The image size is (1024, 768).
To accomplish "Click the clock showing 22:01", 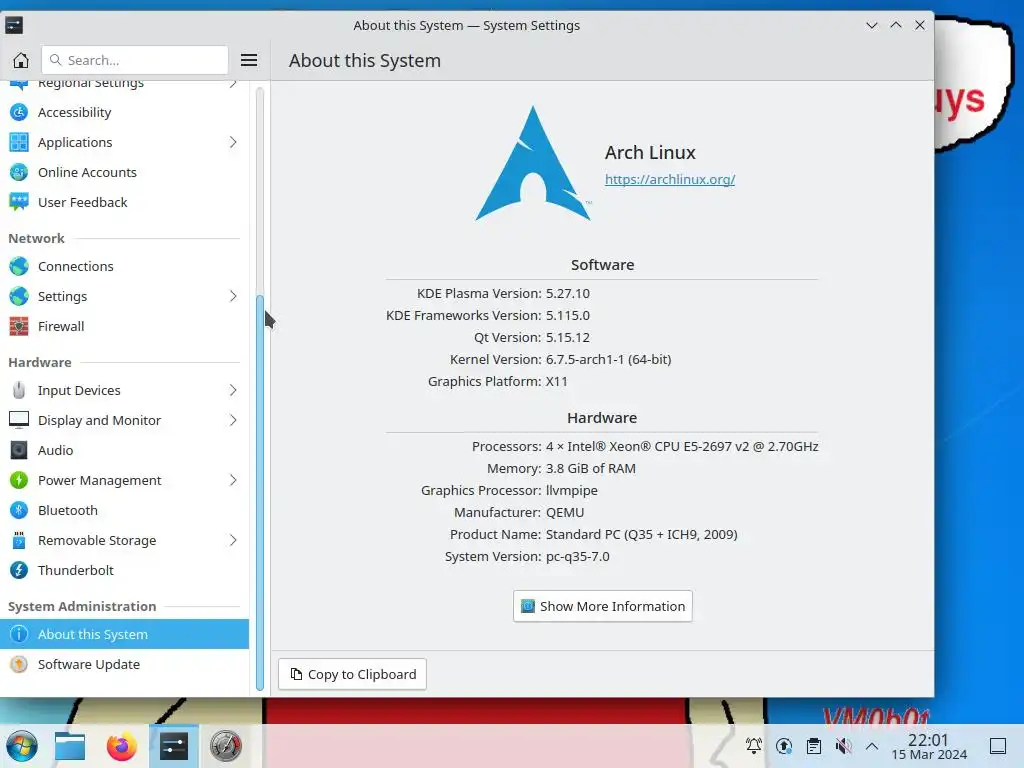I will pyautogui.click(x=928, y=740).
